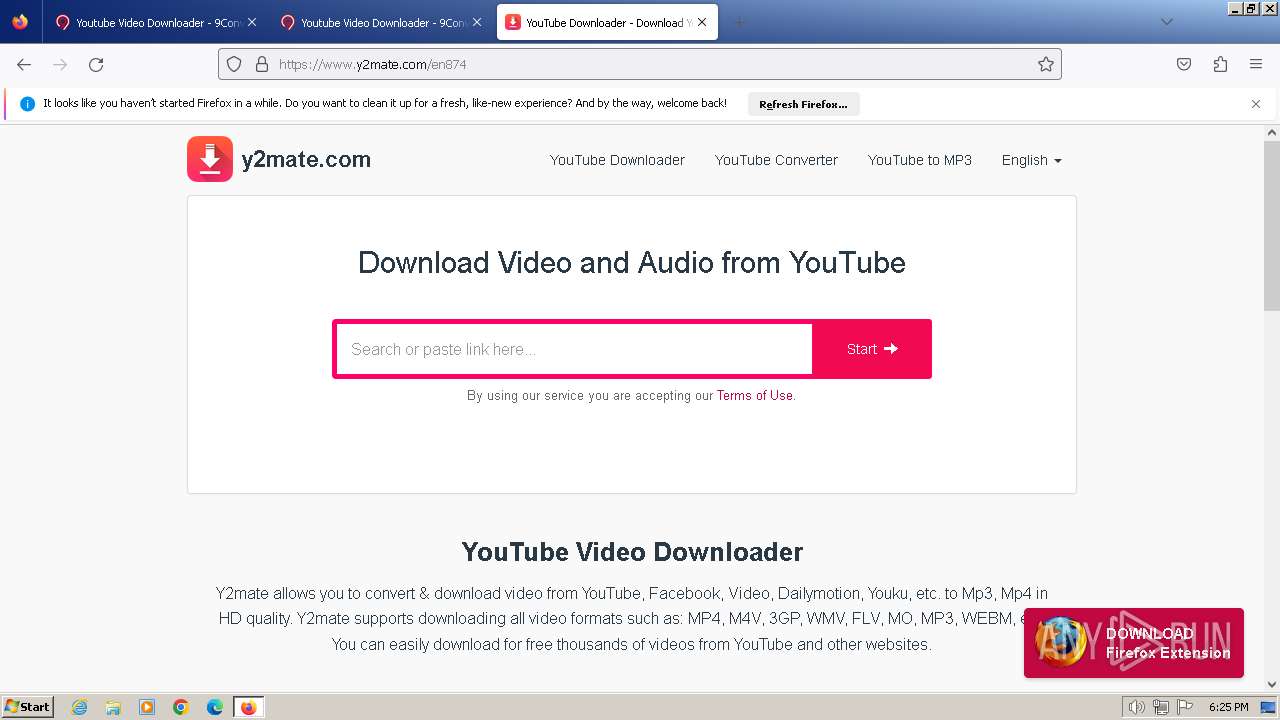1280x720 pixels.
Task: Click the info icon in notification bar
Action: [27, 104]
